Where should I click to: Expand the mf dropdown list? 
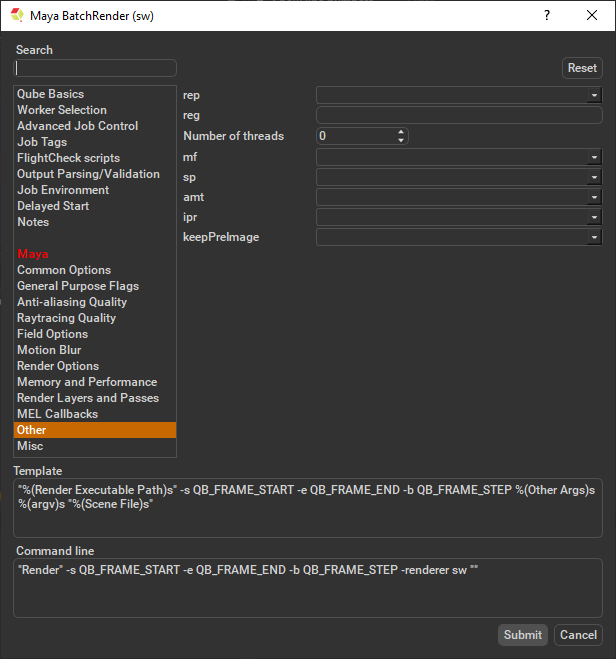pyautogui.click(x=594, y=157)
